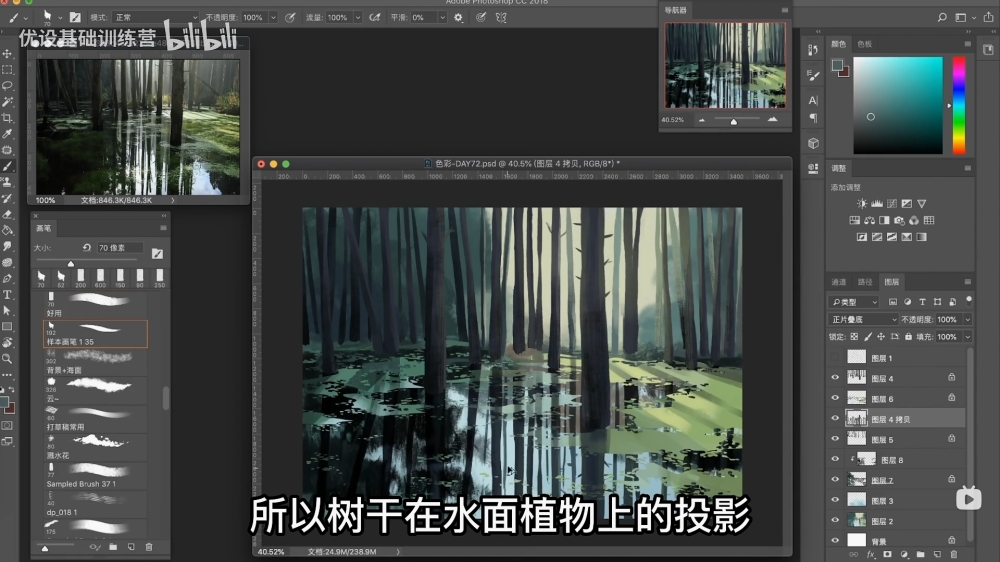The height and width of the screenshot is (562, 1000).
Task: Select the Magic Wand tool
Action: (8, 101)
